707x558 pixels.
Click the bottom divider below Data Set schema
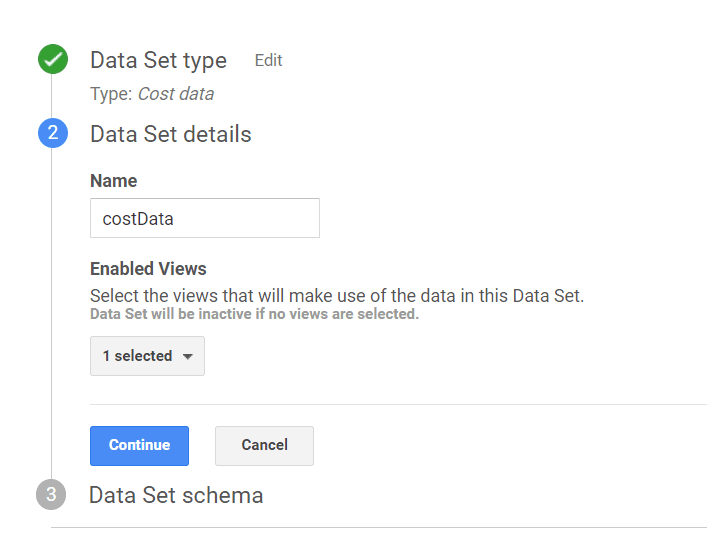pos(378,527)
